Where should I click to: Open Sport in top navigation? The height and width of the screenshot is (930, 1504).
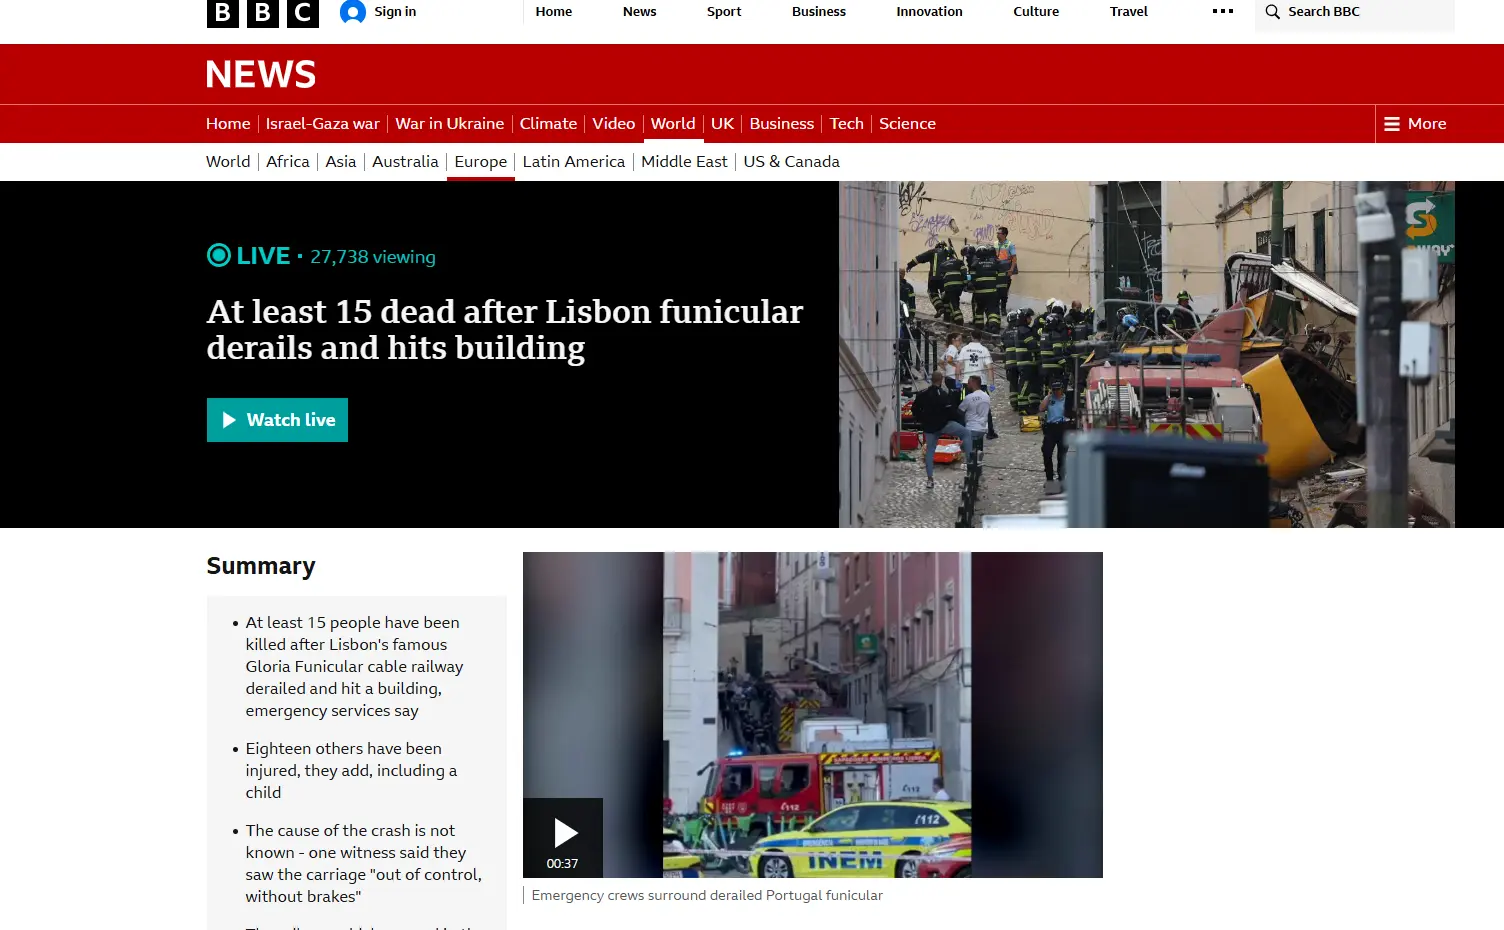(724, 12)
